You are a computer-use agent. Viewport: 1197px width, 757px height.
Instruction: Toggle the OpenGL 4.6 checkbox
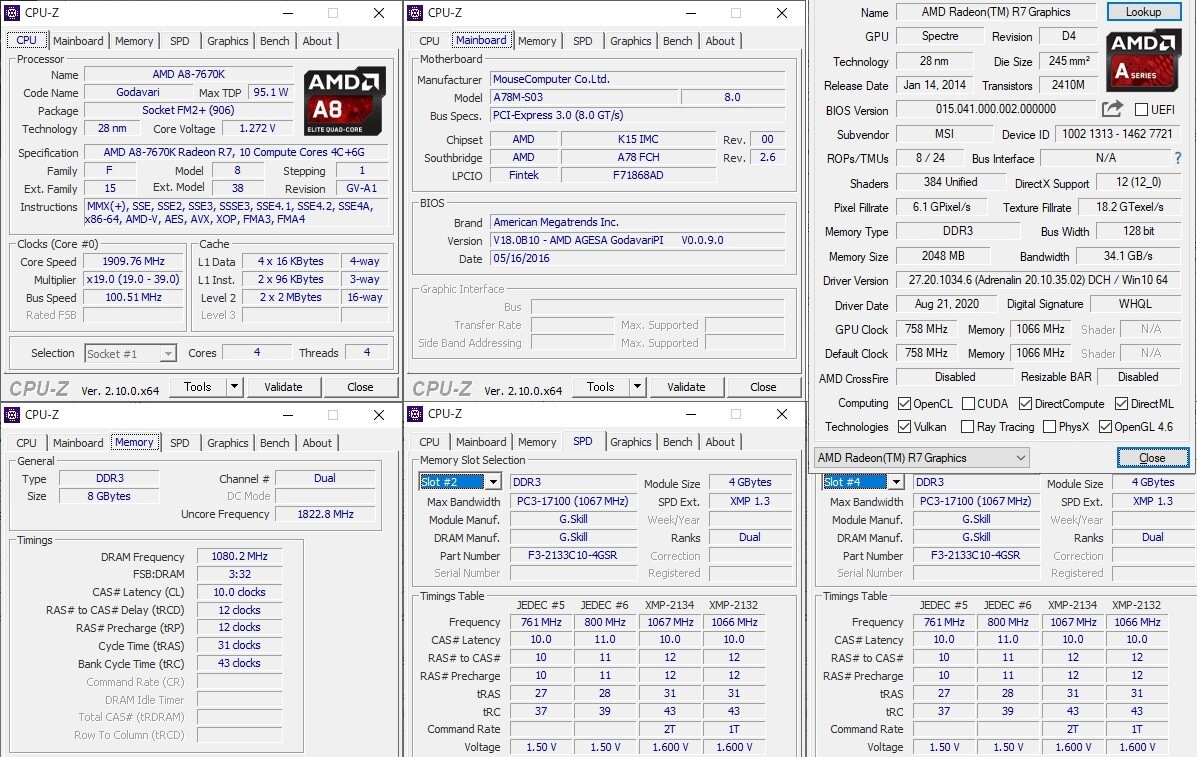(1105, 427)
